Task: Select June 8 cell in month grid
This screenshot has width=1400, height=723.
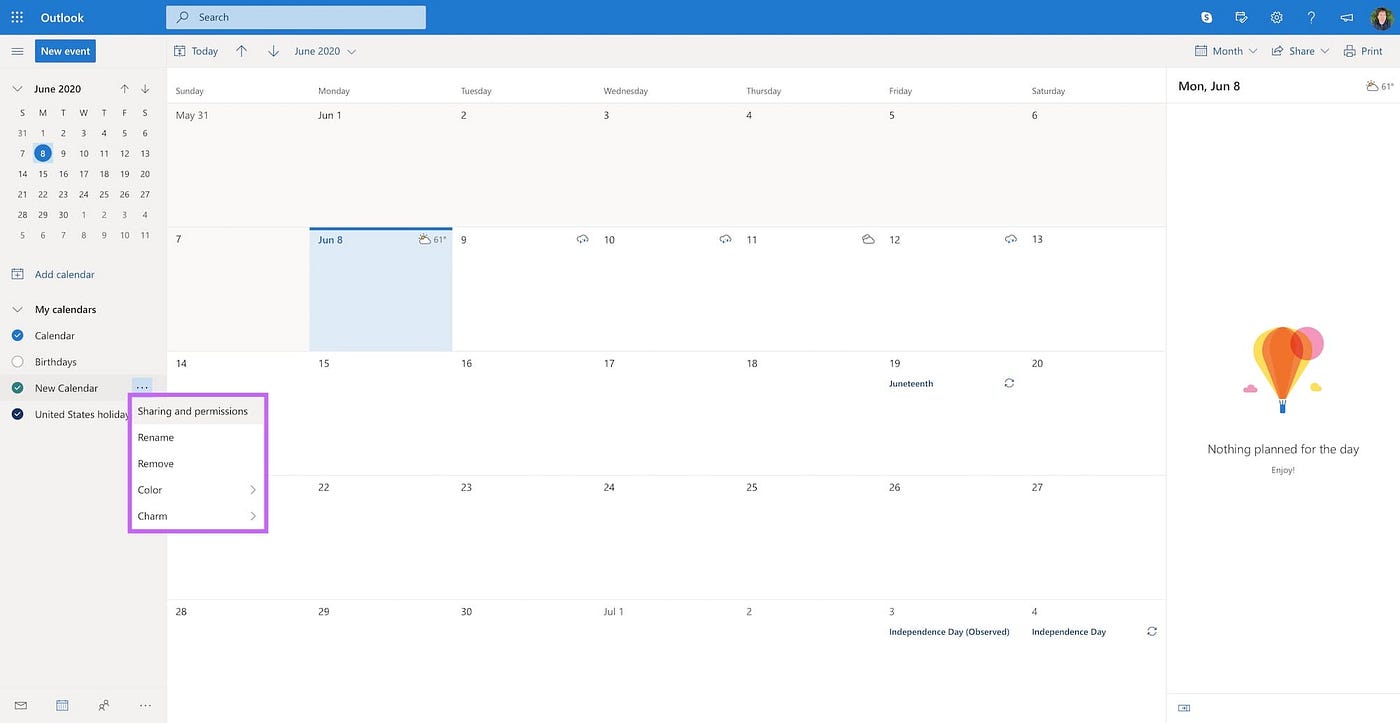Action: point(381,289)
